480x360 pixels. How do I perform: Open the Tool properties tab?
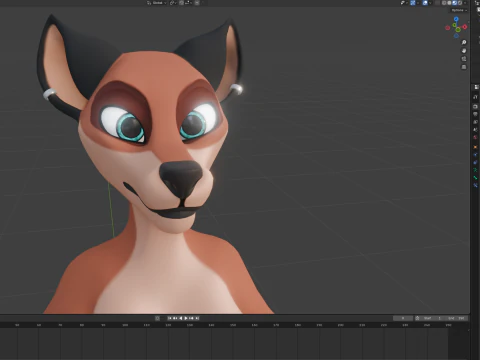click(475, 97)
